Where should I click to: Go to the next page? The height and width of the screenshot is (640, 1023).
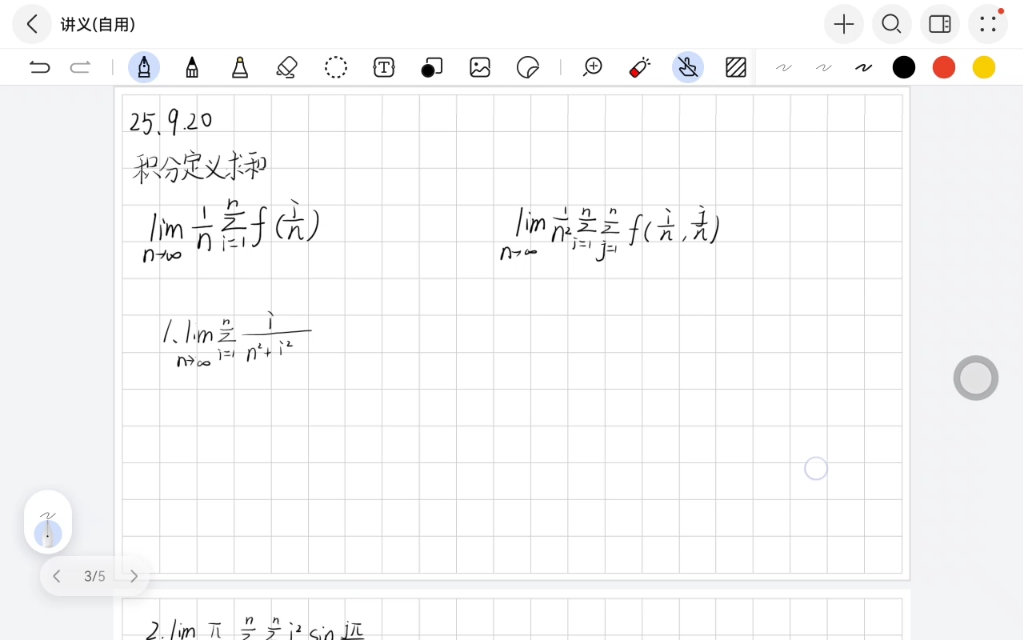point(134,576)
